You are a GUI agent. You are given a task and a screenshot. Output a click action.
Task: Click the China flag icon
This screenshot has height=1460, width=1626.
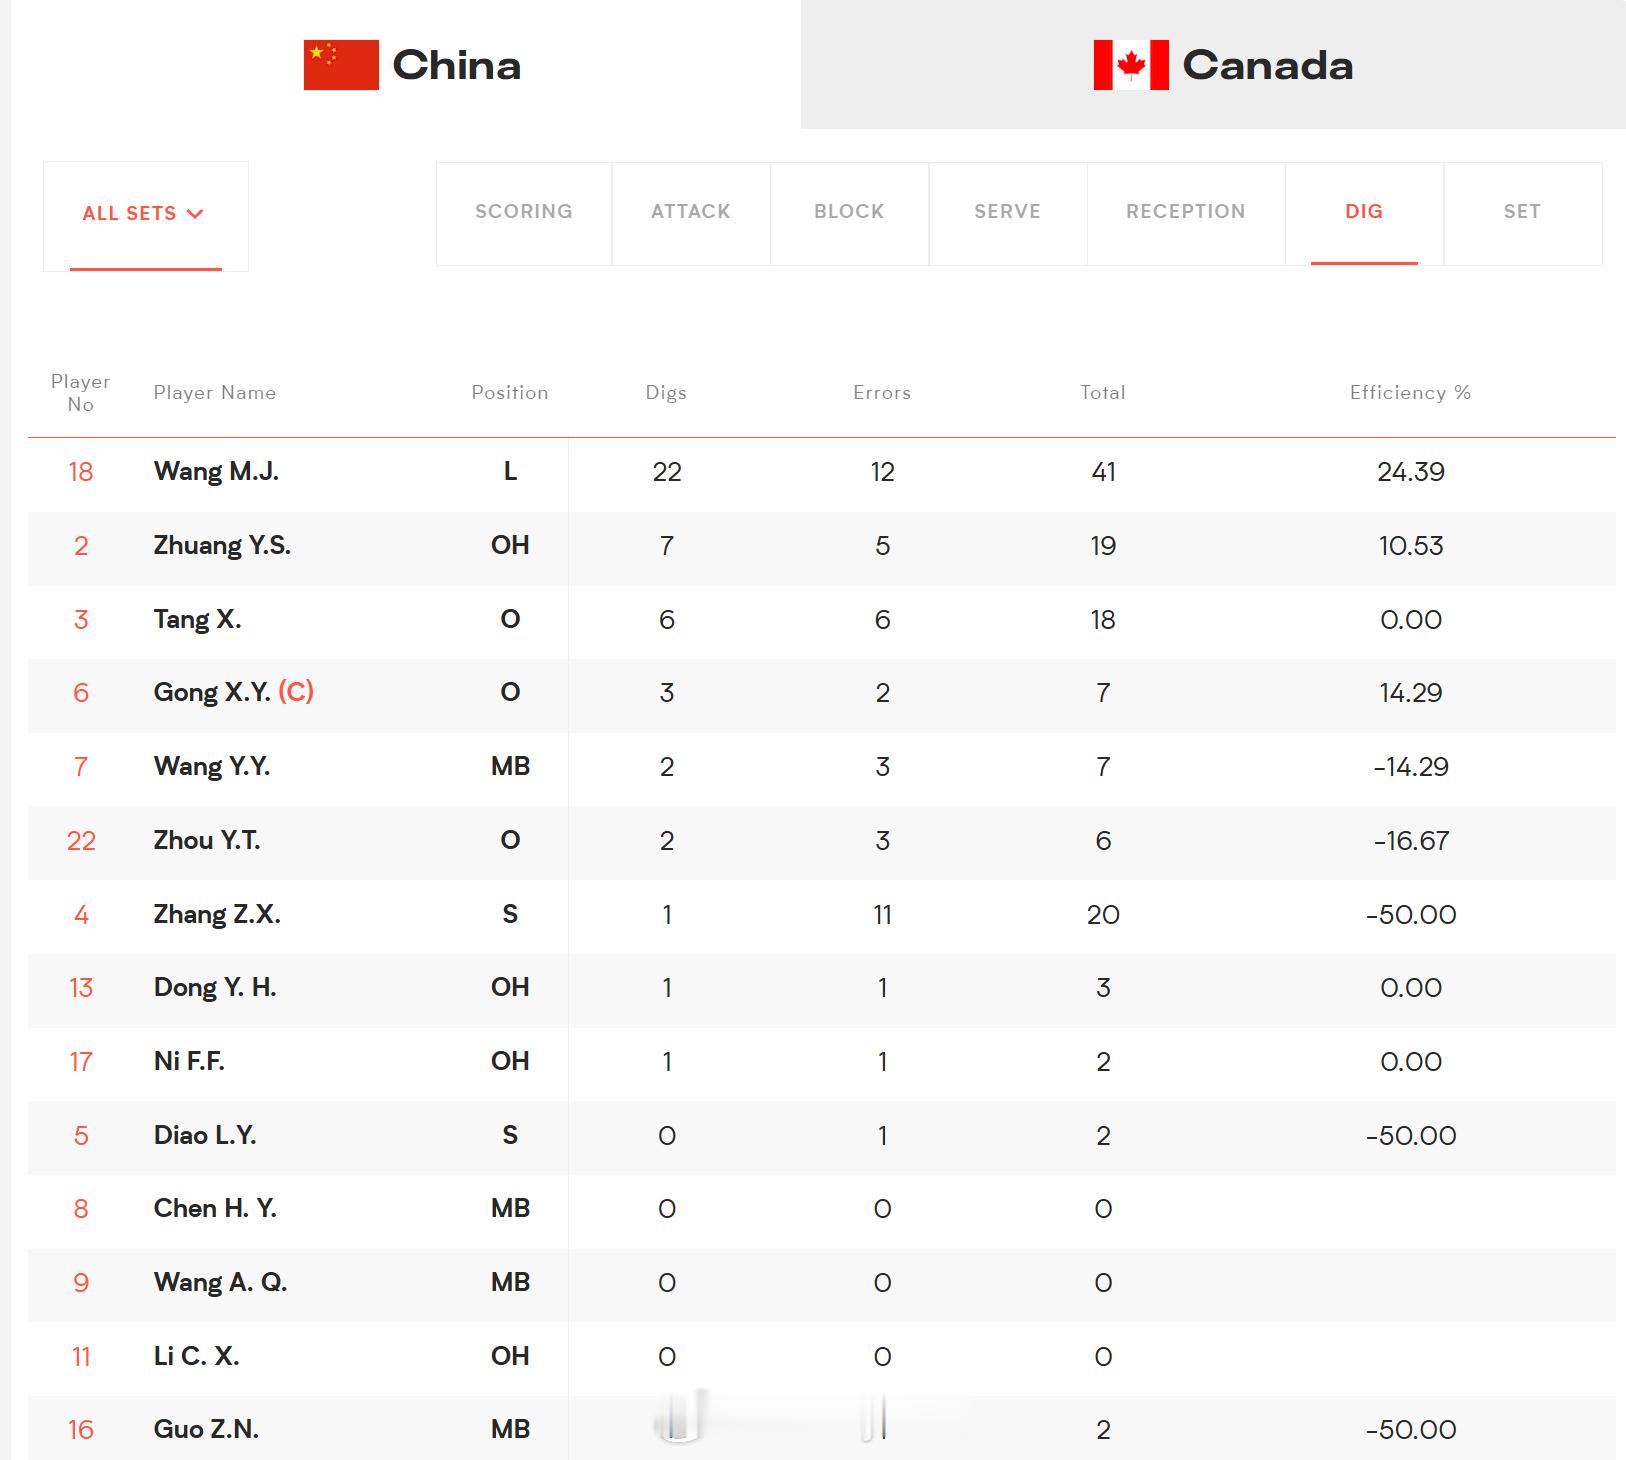point(341,65)
